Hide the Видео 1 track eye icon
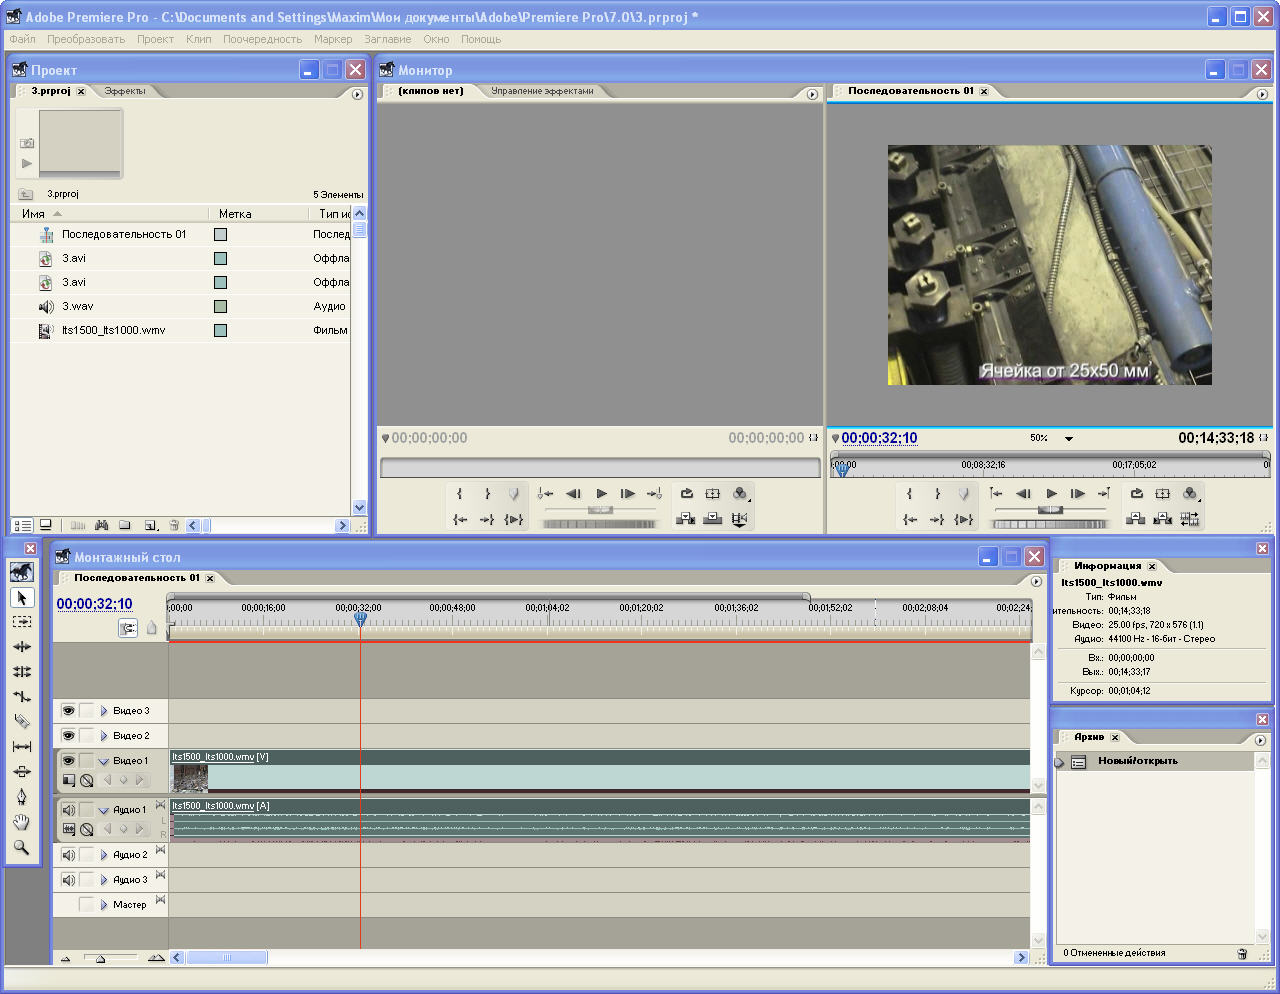Screen dimensions: 1280x994 click(68, 760)
